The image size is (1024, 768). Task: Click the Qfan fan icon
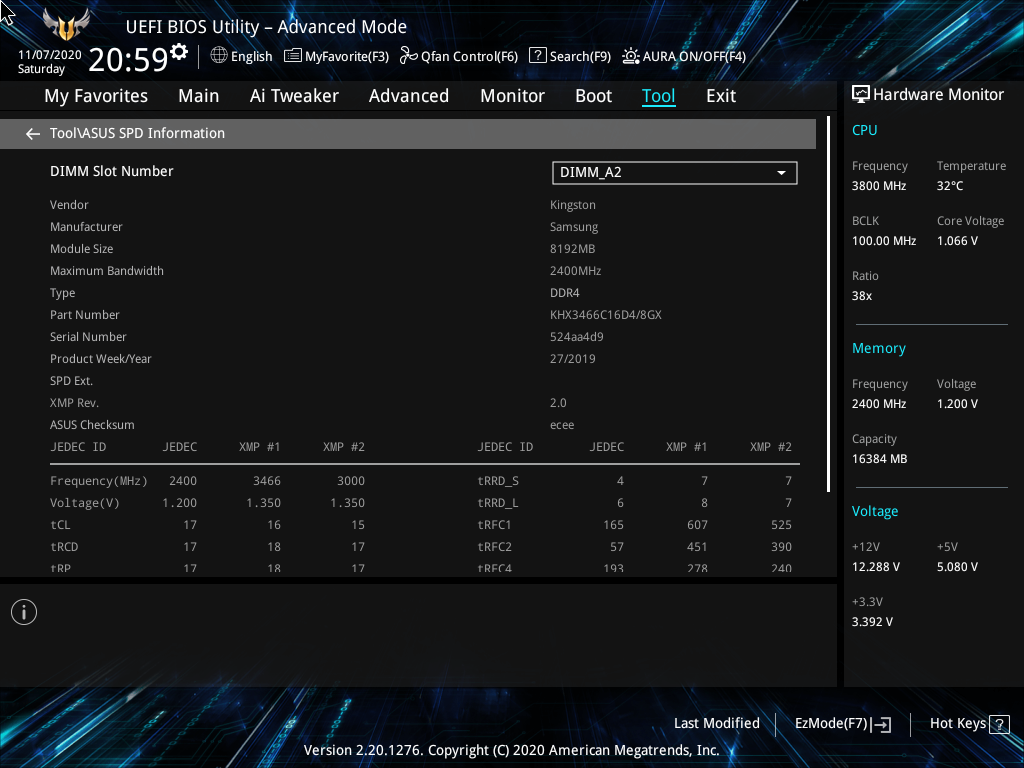pyautogui.click(x=409, y=56)
